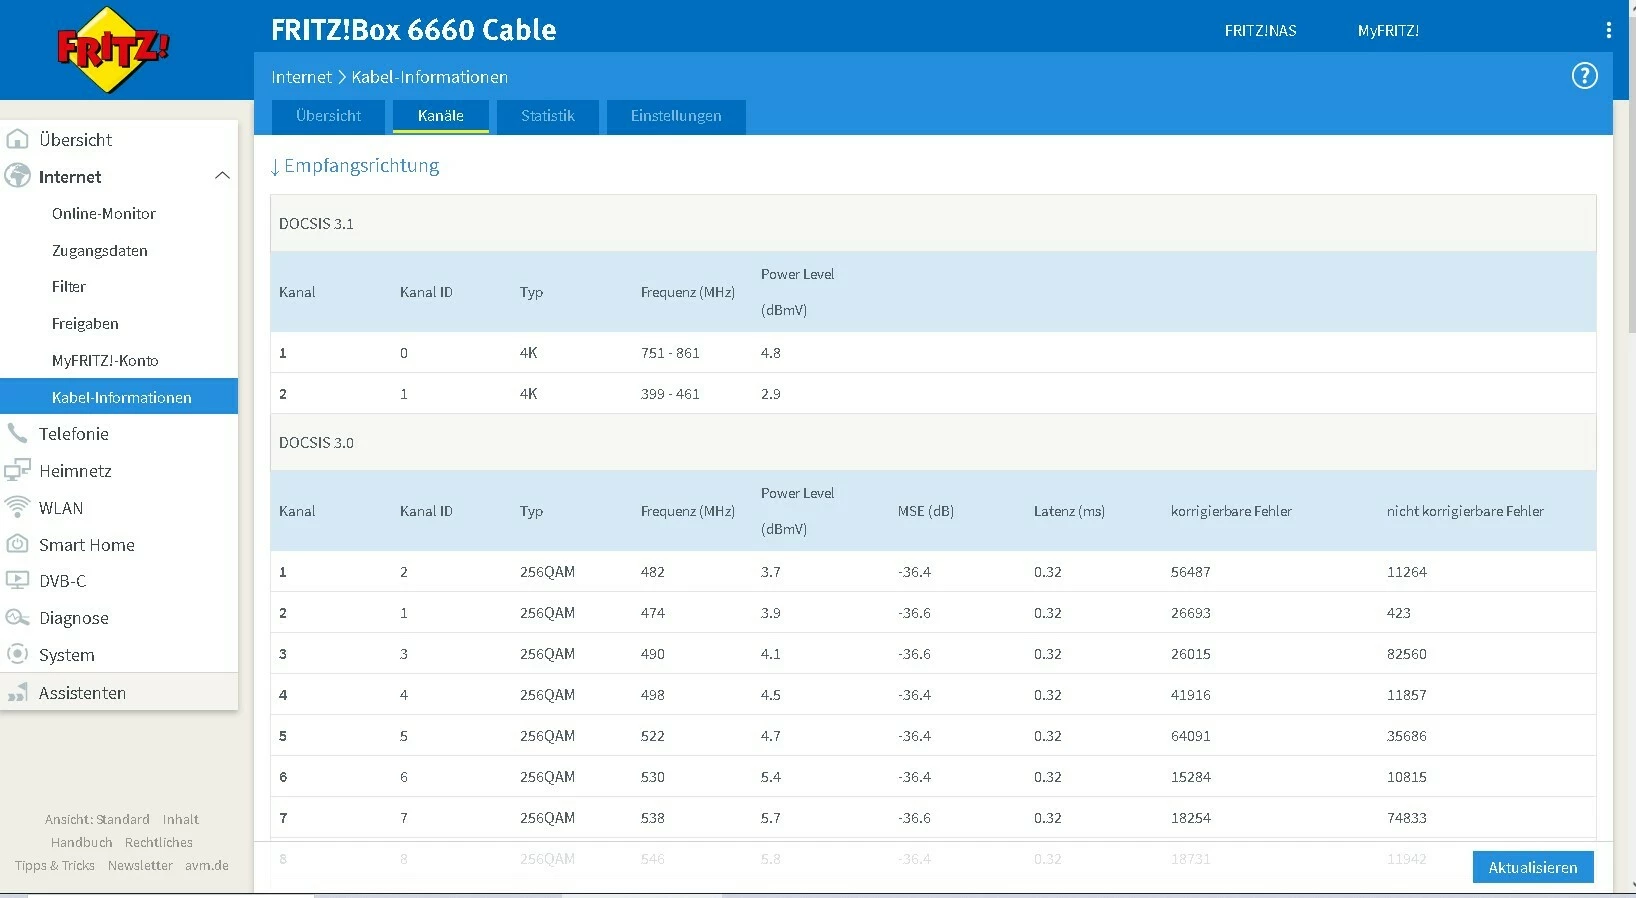Go to Zugangsdaten submenu

coord(100,250)
